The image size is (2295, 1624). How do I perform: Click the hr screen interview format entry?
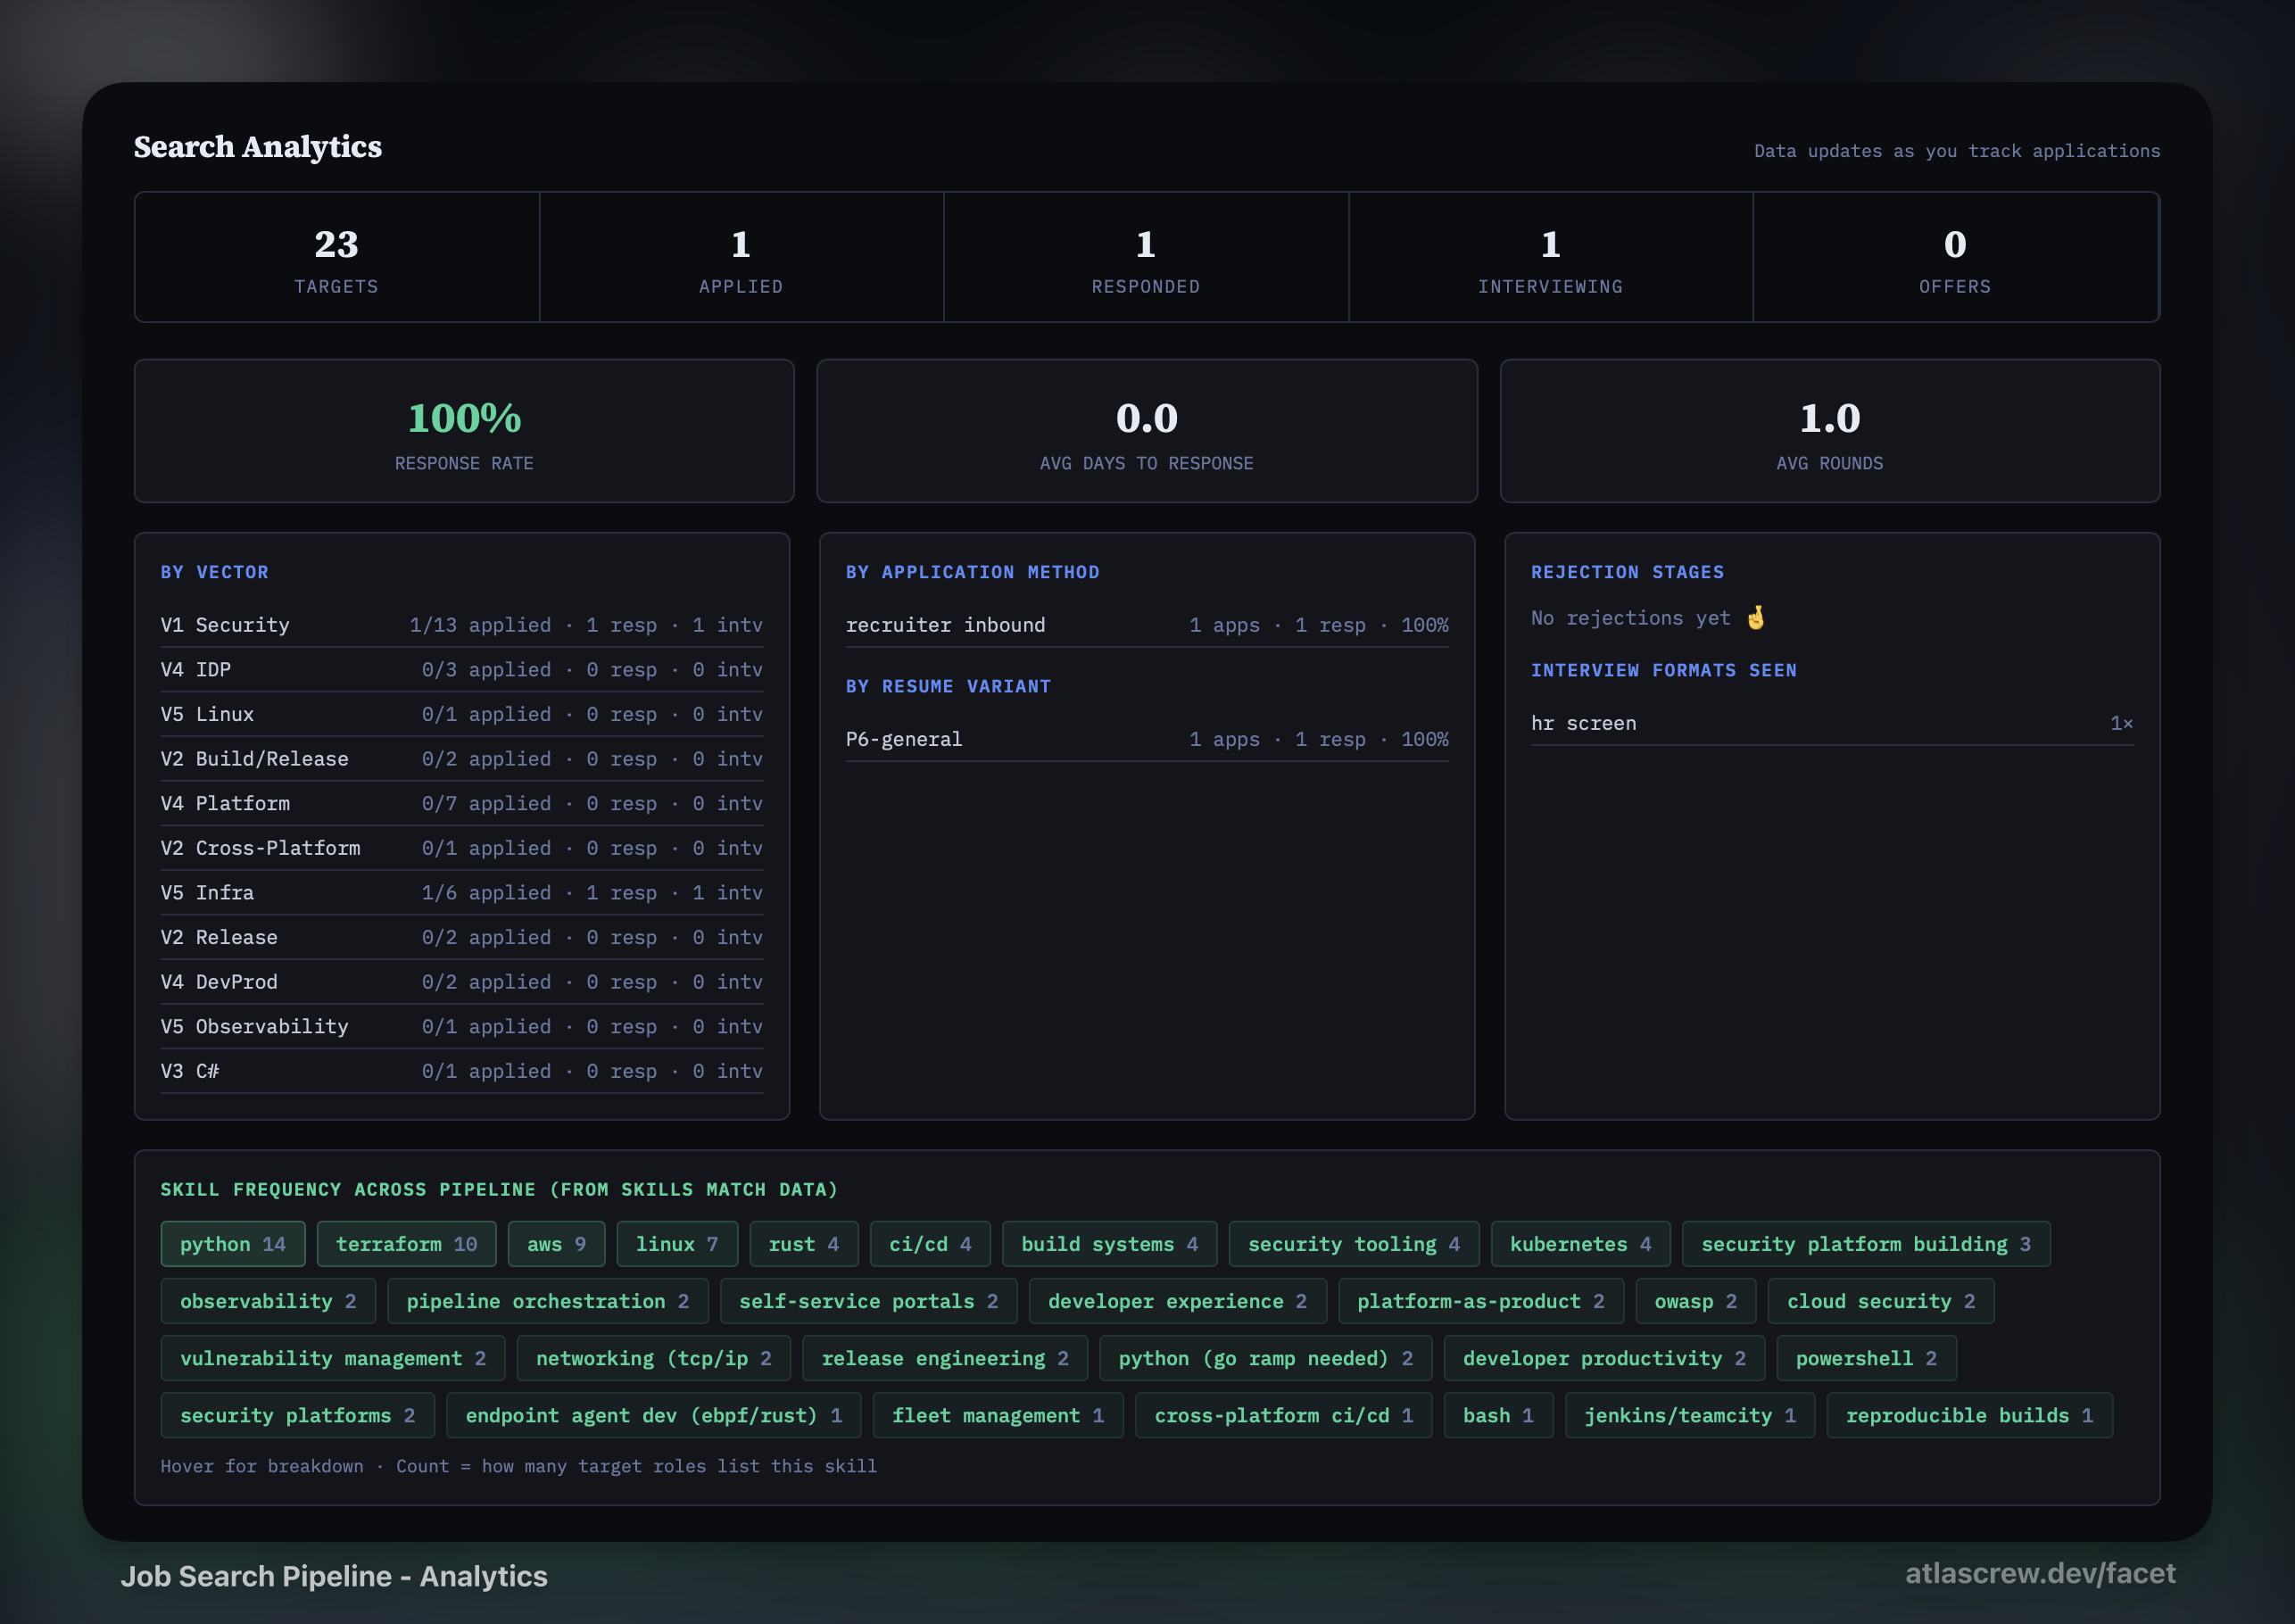click(1830, 722)
